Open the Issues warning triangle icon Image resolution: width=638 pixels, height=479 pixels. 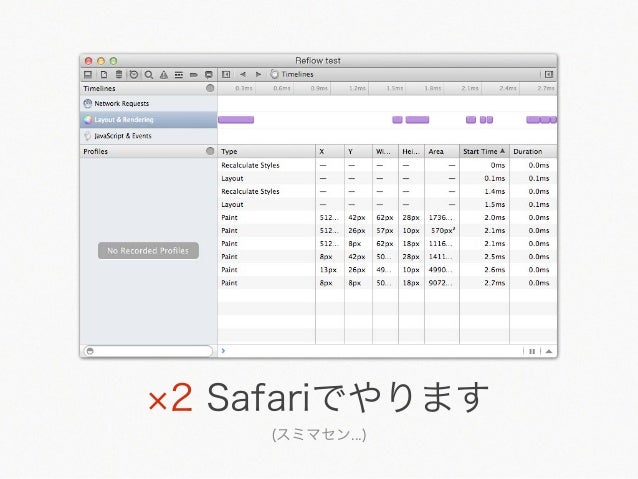[x=164, y=74]
